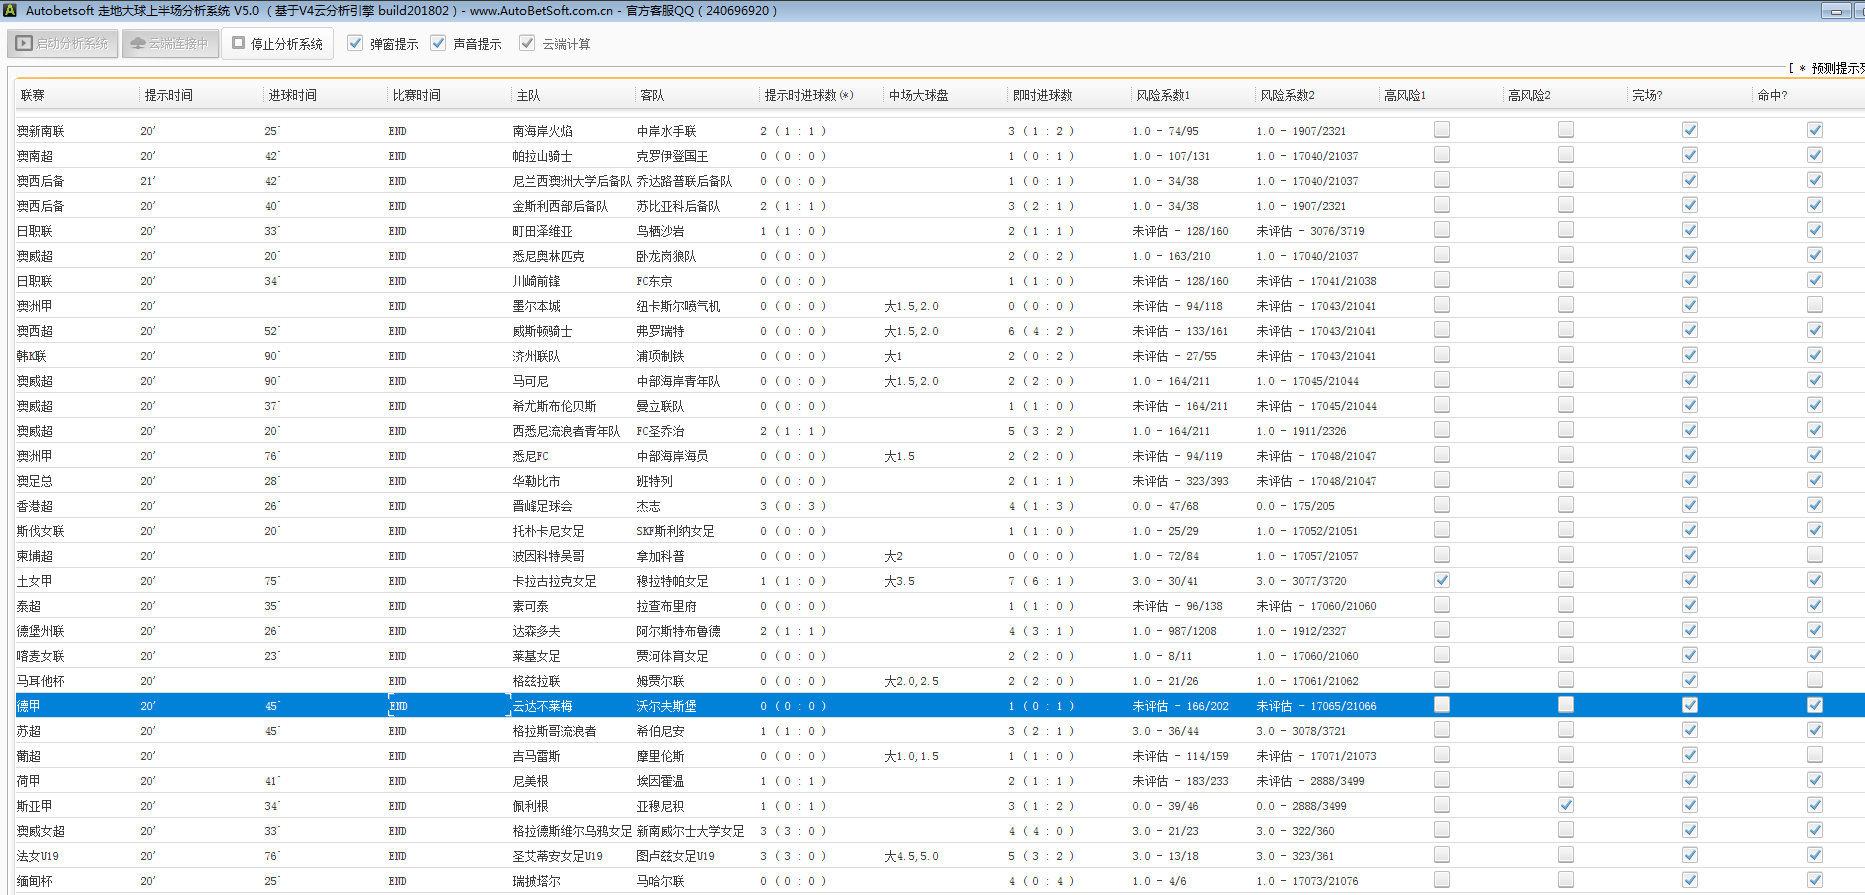Toggle the 弹窗提示 checkbox
This screenshot has height=895, width=1865.
pyautogui.click(x=355, y=43)
